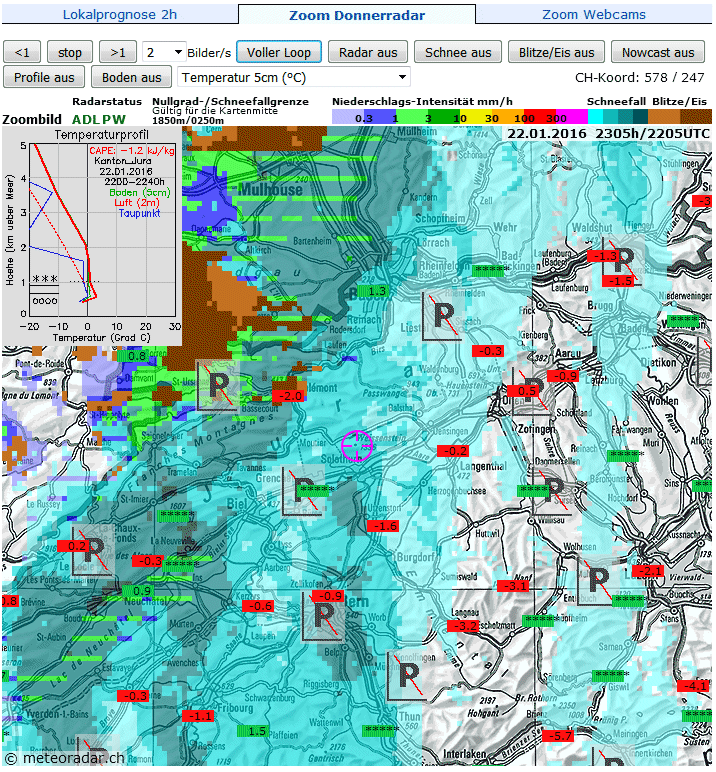Toggle Blitze/Eis aus lightning layer
The height and width of the screenshot is (772, 716).
pyautogui.click(x=556, y=53)
